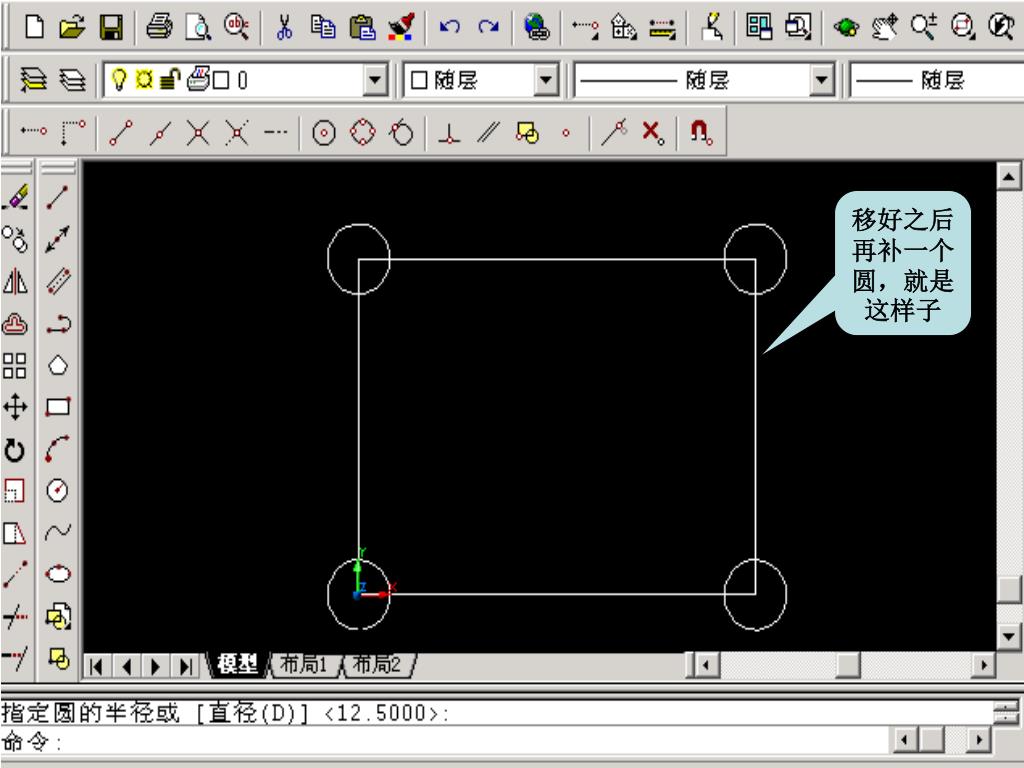Open the AutoCAD DesignCenter

pos(759,27)
